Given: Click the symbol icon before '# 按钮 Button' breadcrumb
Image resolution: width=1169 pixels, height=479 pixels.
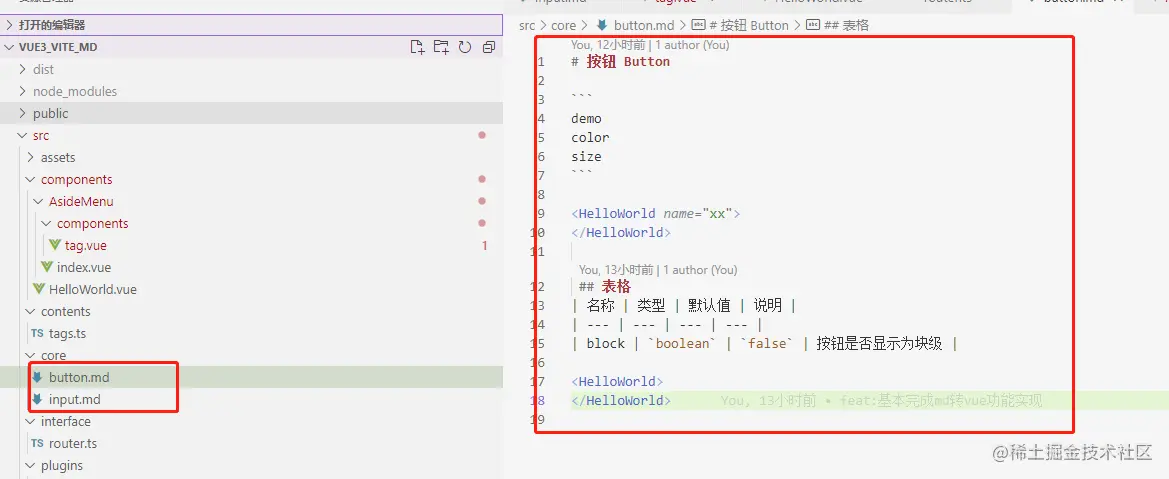Looking at the screenshot, I should pos(699,25).
